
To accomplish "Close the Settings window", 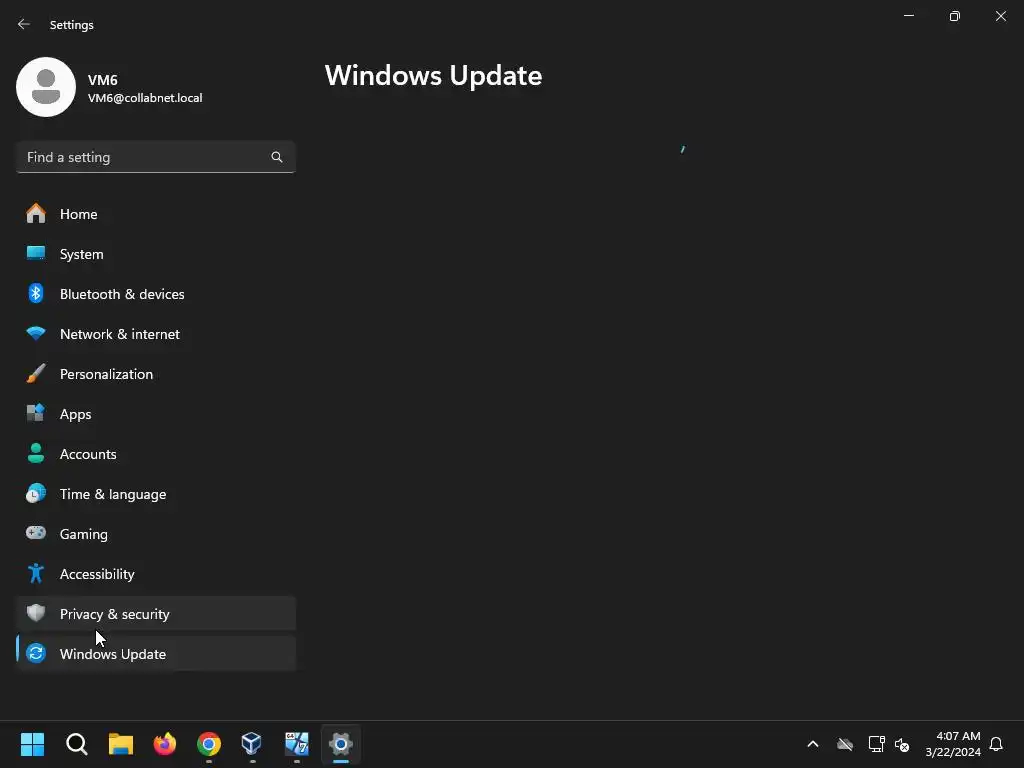I will [x=1000, y=16].
